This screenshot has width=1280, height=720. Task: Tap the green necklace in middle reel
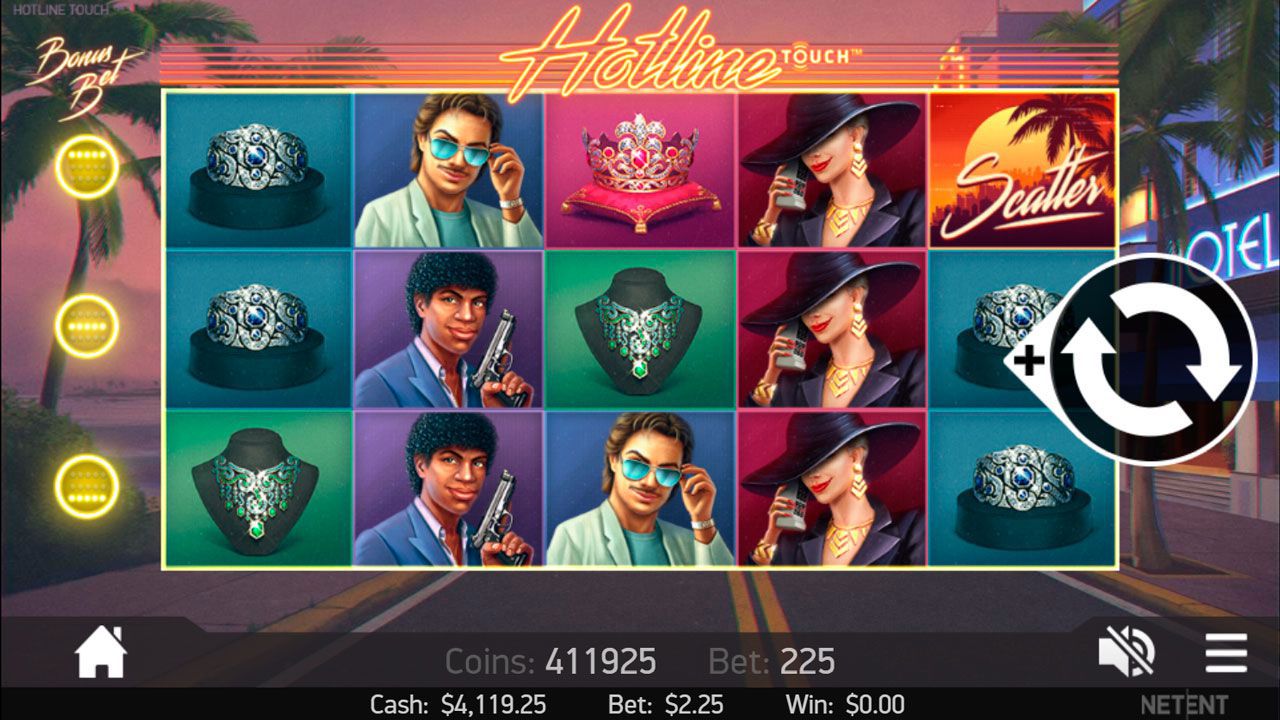[x=640, y=329]
